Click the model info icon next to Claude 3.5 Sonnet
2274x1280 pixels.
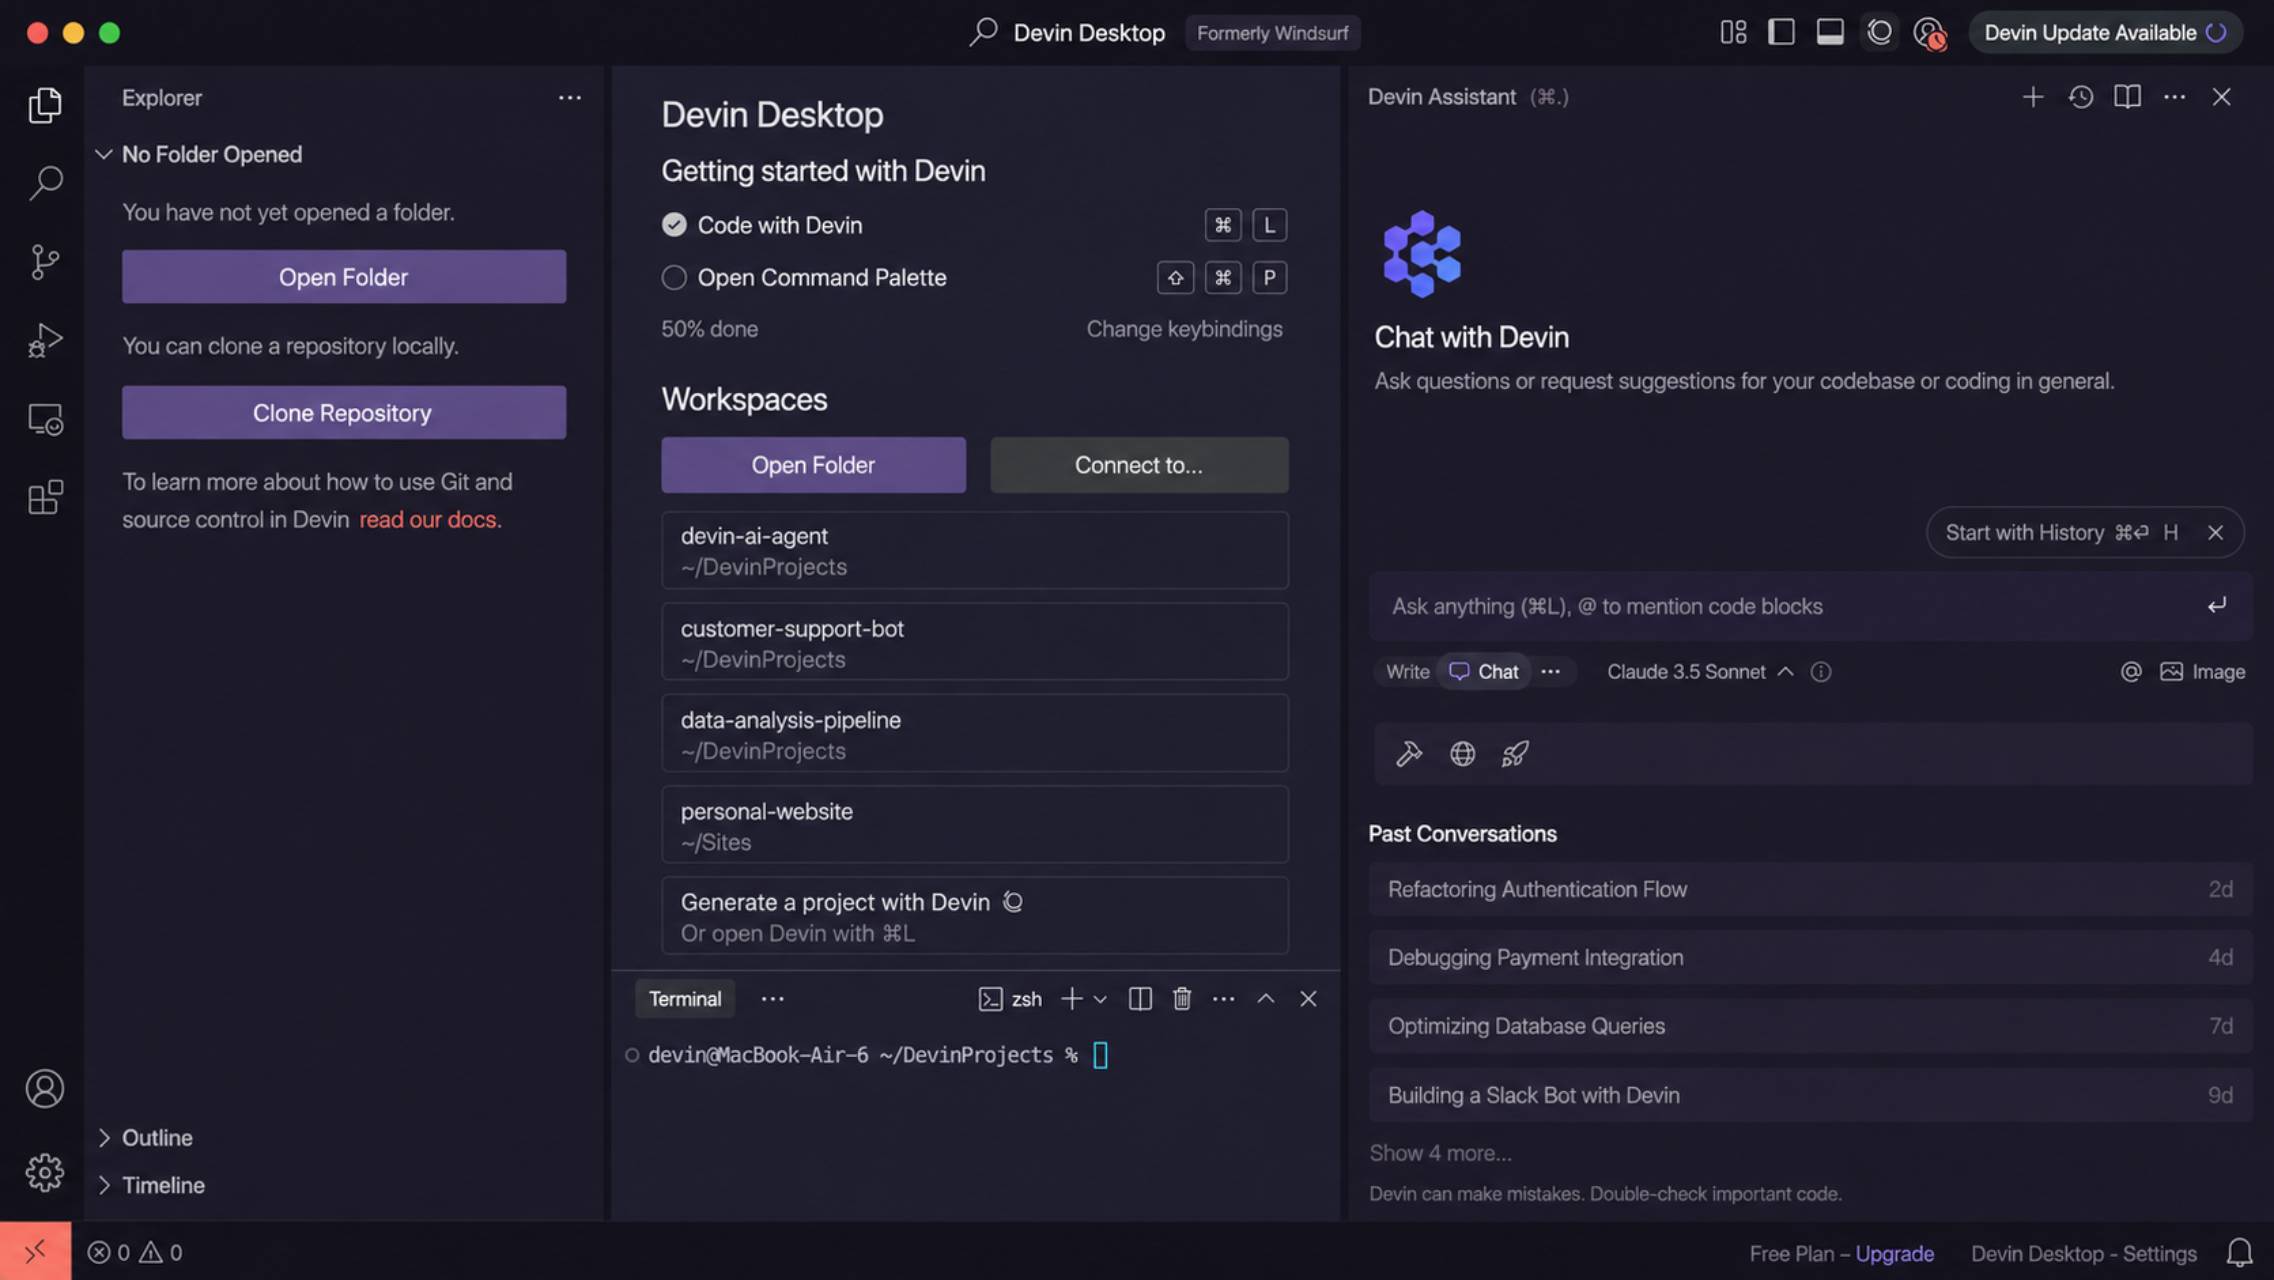coord(1820,672)
